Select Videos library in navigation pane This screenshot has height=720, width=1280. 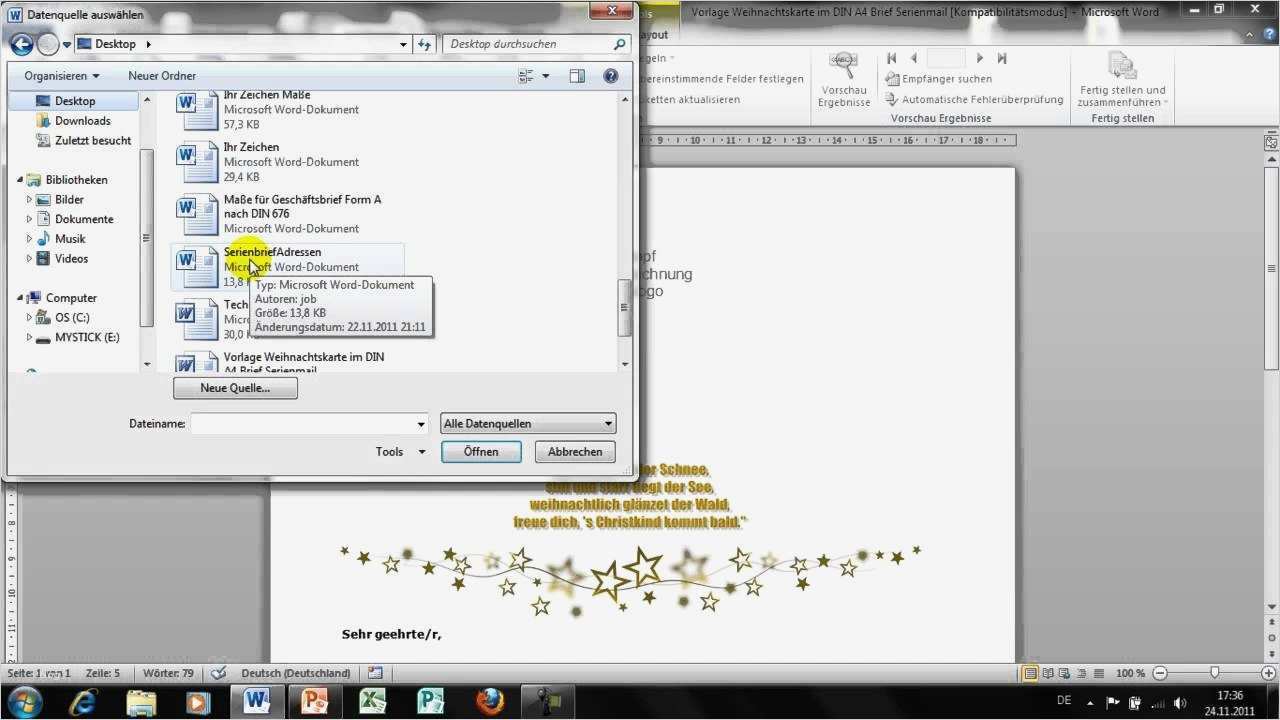point(72,259)
